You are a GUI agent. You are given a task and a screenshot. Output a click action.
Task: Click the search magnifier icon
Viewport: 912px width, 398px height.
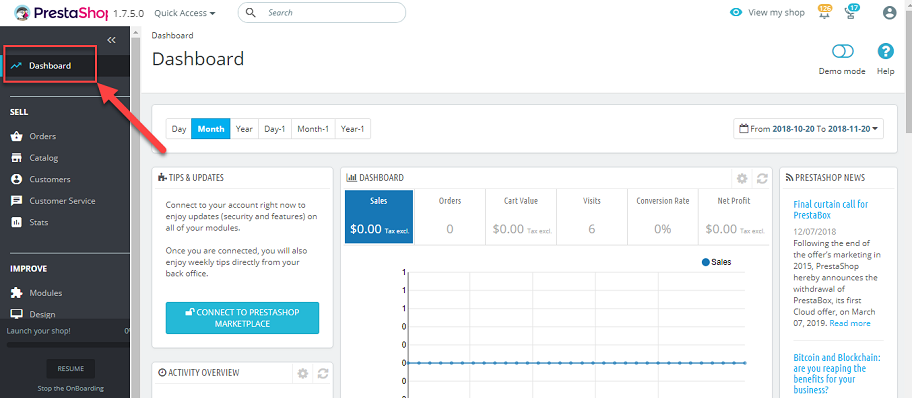pos(251,12)
